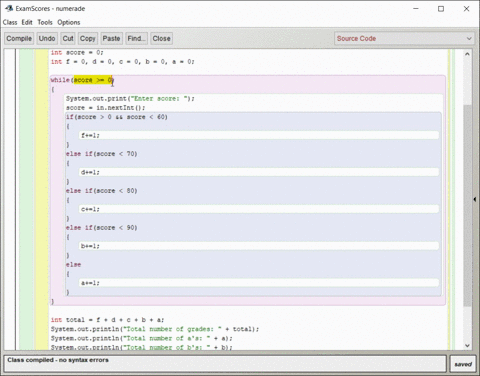Click the 'Class compiled - no syntax errors' status message
This screenshot has height=376, width=480.
coord(58,360)
